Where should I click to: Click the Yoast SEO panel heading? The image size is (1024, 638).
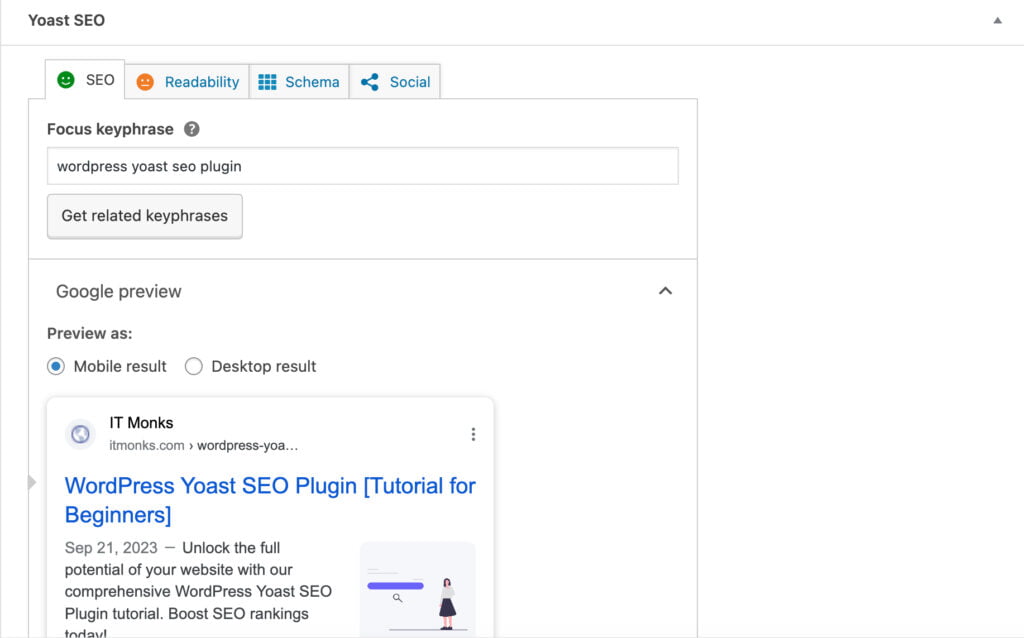67,20
